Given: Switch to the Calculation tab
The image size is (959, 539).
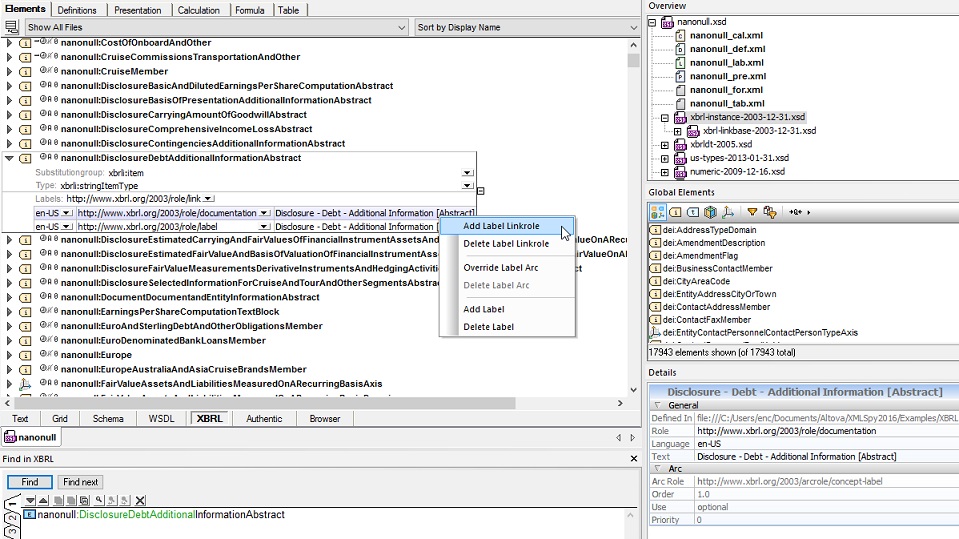Looking at the screenshot, I should (x=199, y=10).
